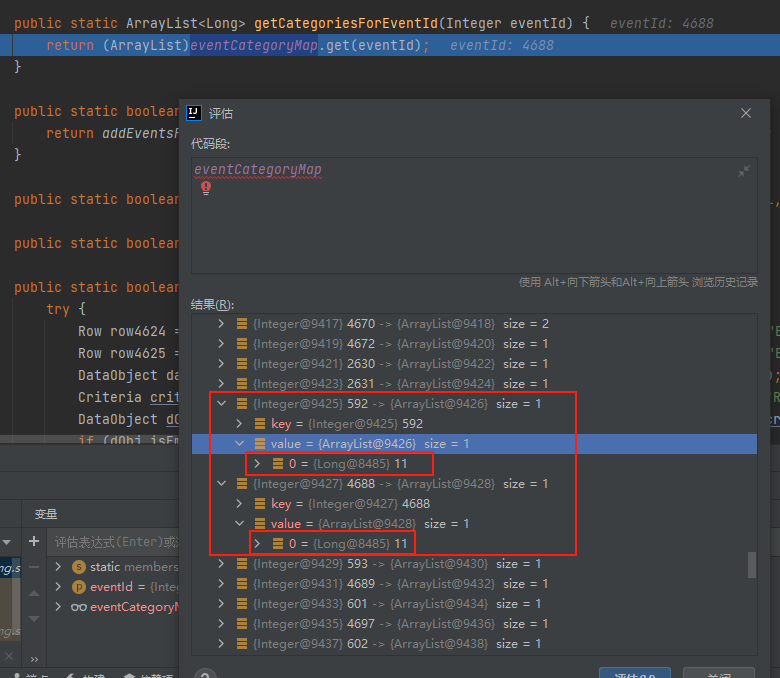The height and width of the screenshot is (678, 780).
Task: Close the 评估 dialog with the X
Action: pos(746,113)
